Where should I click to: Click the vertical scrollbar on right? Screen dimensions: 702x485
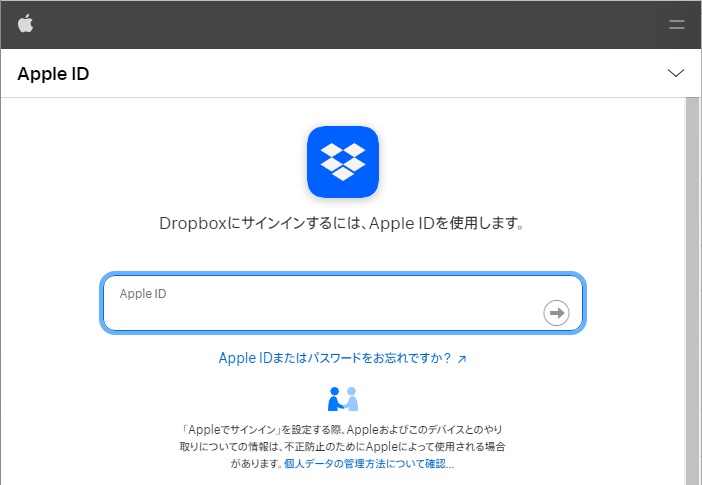coord(693,291)
